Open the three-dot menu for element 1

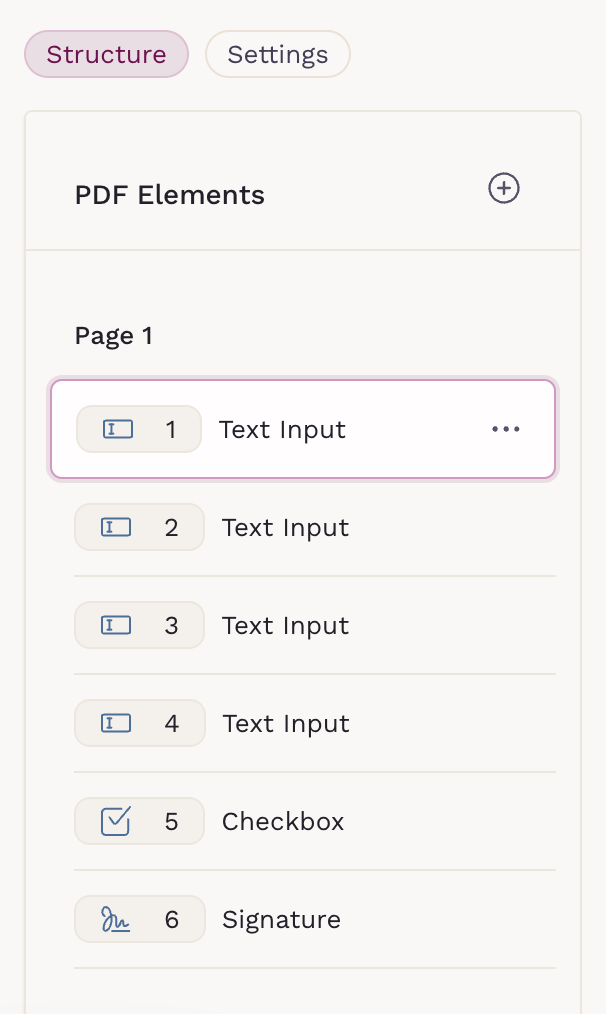click(x=506, y=430)
